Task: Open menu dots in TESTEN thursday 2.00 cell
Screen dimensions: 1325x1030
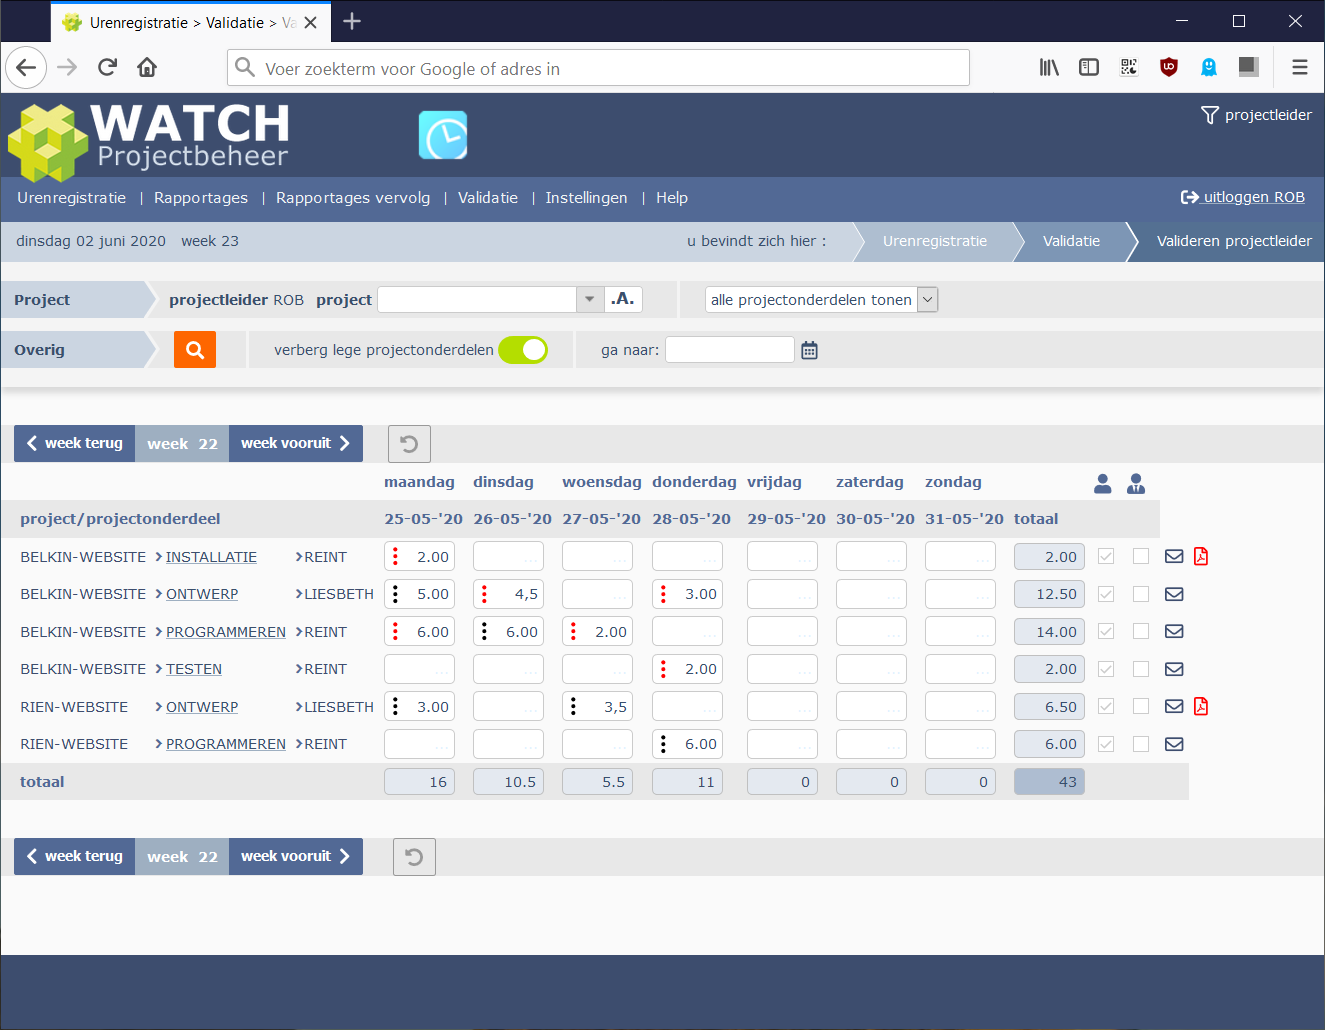Action: pos(663,669)
